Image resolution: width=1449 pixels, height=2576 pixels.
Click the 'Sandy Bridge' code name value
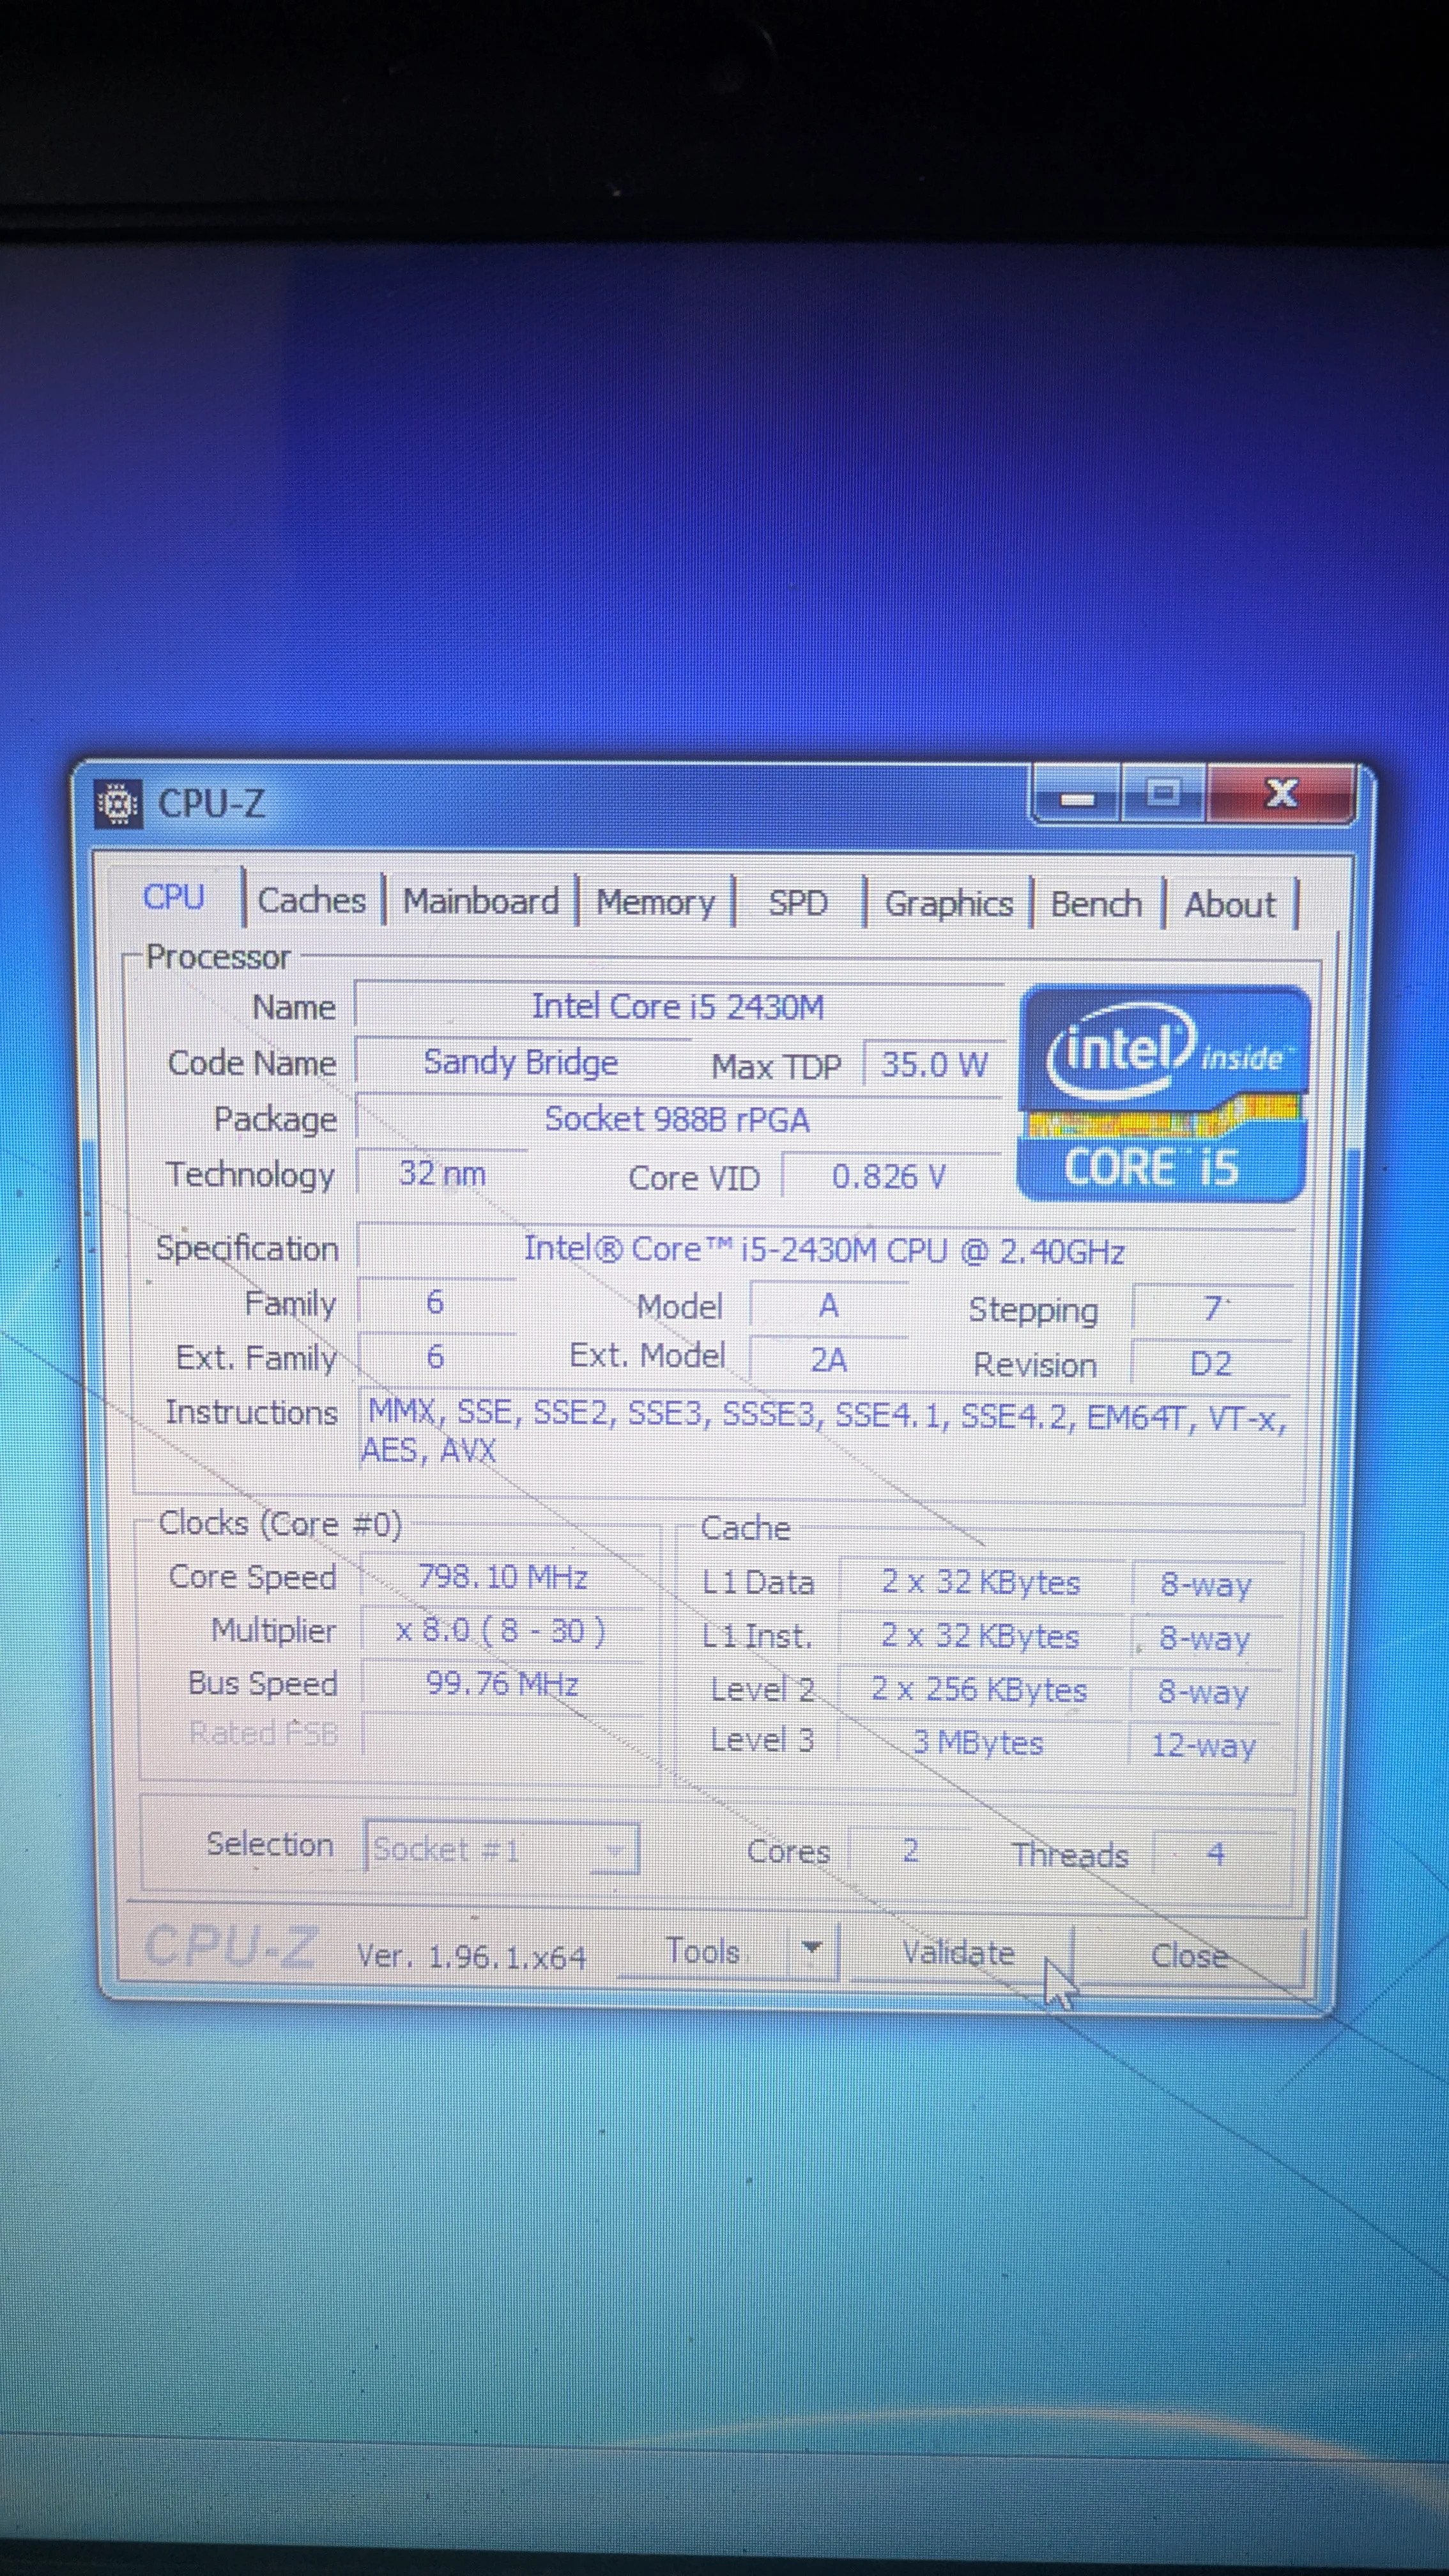[521, 1062]
